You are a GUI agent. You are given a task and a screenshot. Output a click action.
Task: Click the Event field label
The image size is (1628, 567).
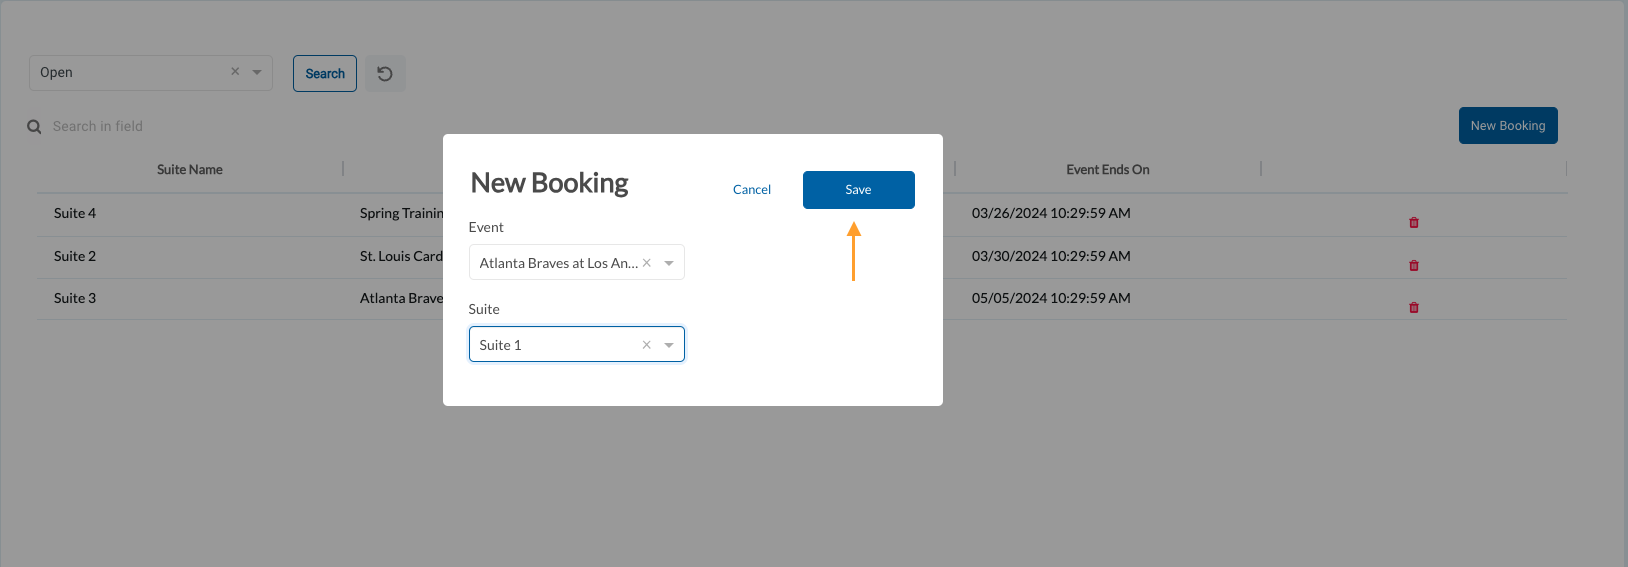[x=486, y=227]
